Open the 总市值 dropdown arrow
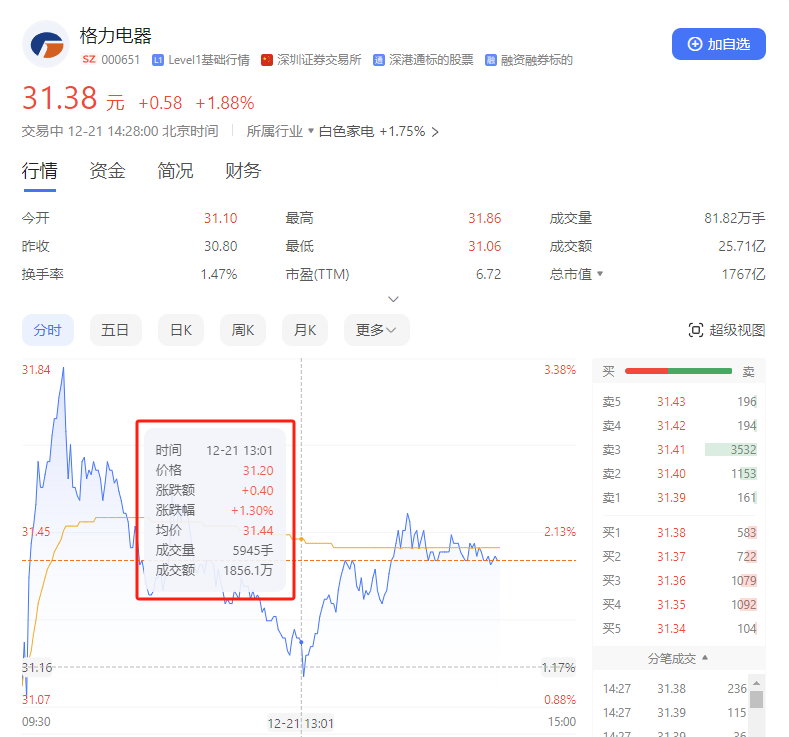The height and width of the screenshot is (737, 789). coord(600,274)
